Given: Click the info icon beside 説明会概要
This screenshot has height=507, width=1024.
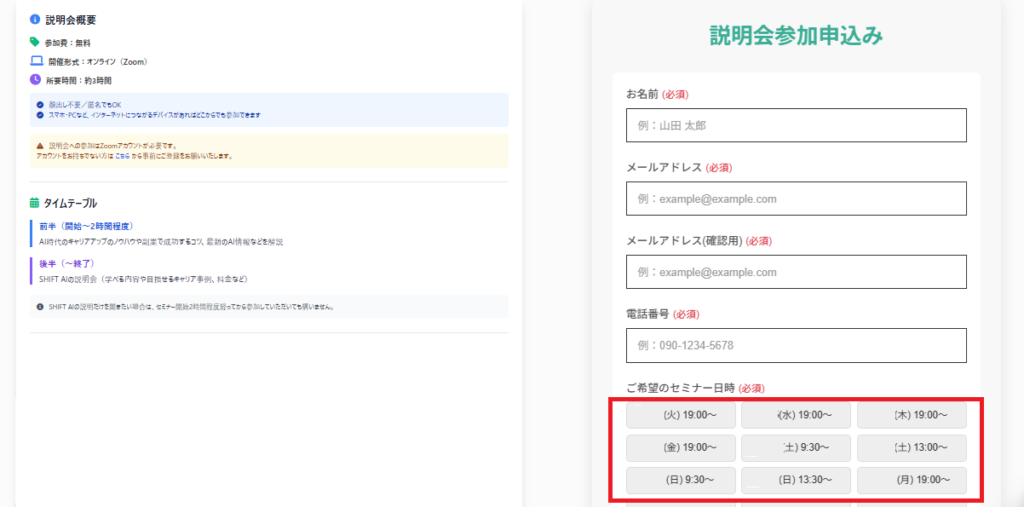Looking at the screenshot, I should pos(35,20).
